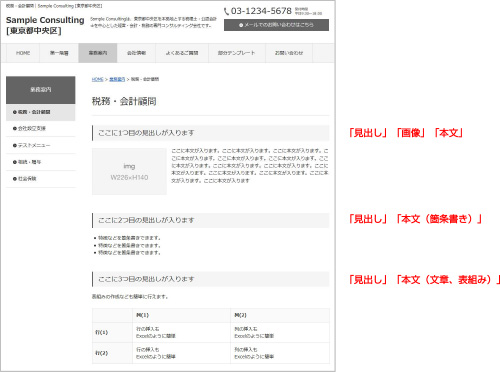The height and width of the screenshot is (372, 500).
Task: Click the img W226×H140 placeholder image
Action: [x=129, y=171]
